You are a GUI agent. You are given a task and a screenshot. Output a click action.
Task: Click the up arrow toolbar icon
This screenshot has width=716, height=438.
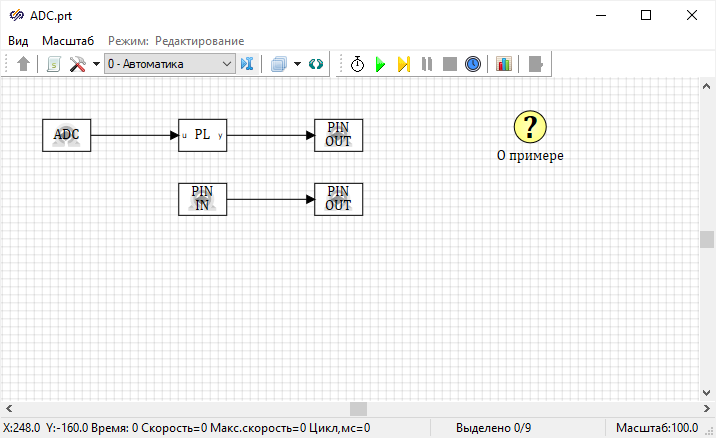(24, 64)
